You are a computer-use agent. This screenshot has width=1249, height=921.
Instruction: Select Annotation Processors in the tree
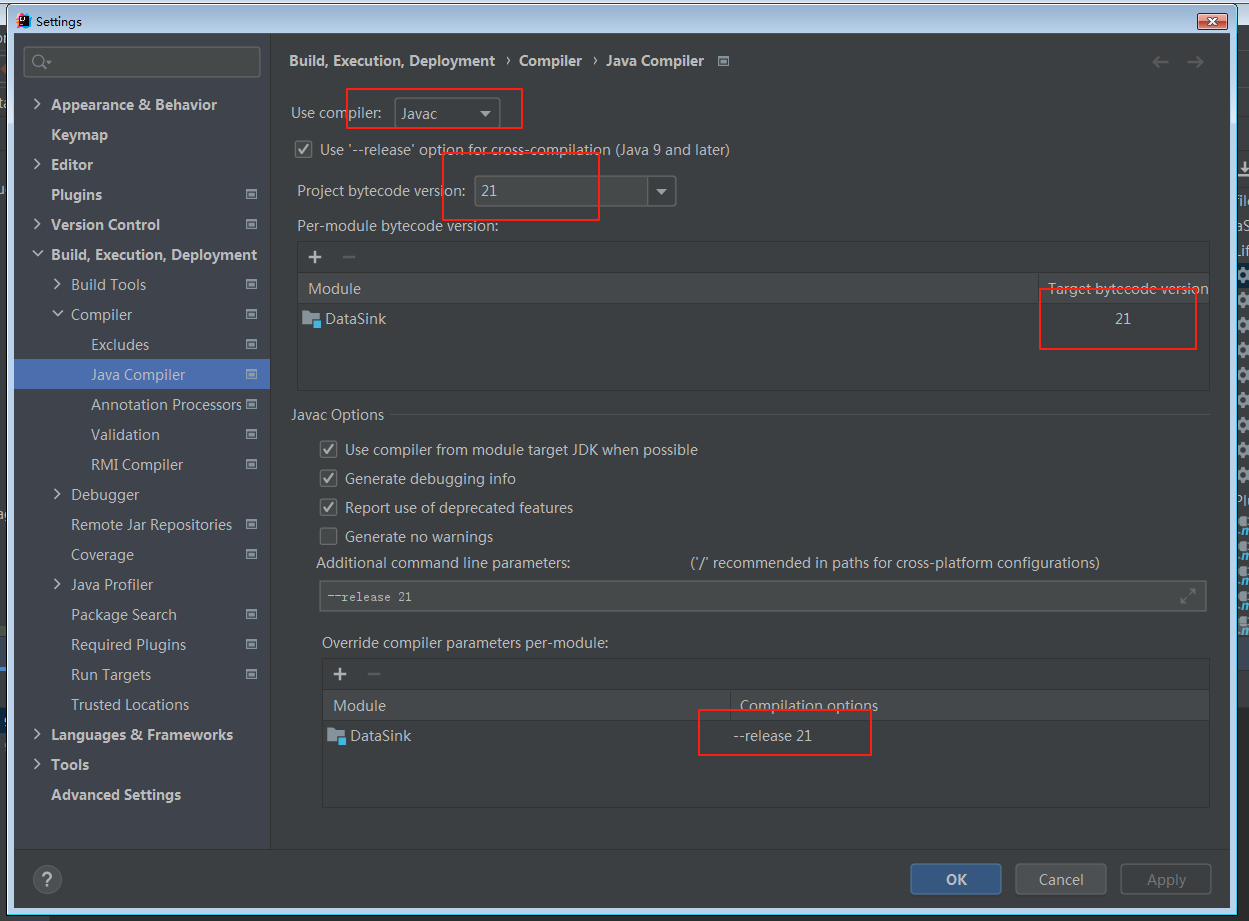point(166,404)
